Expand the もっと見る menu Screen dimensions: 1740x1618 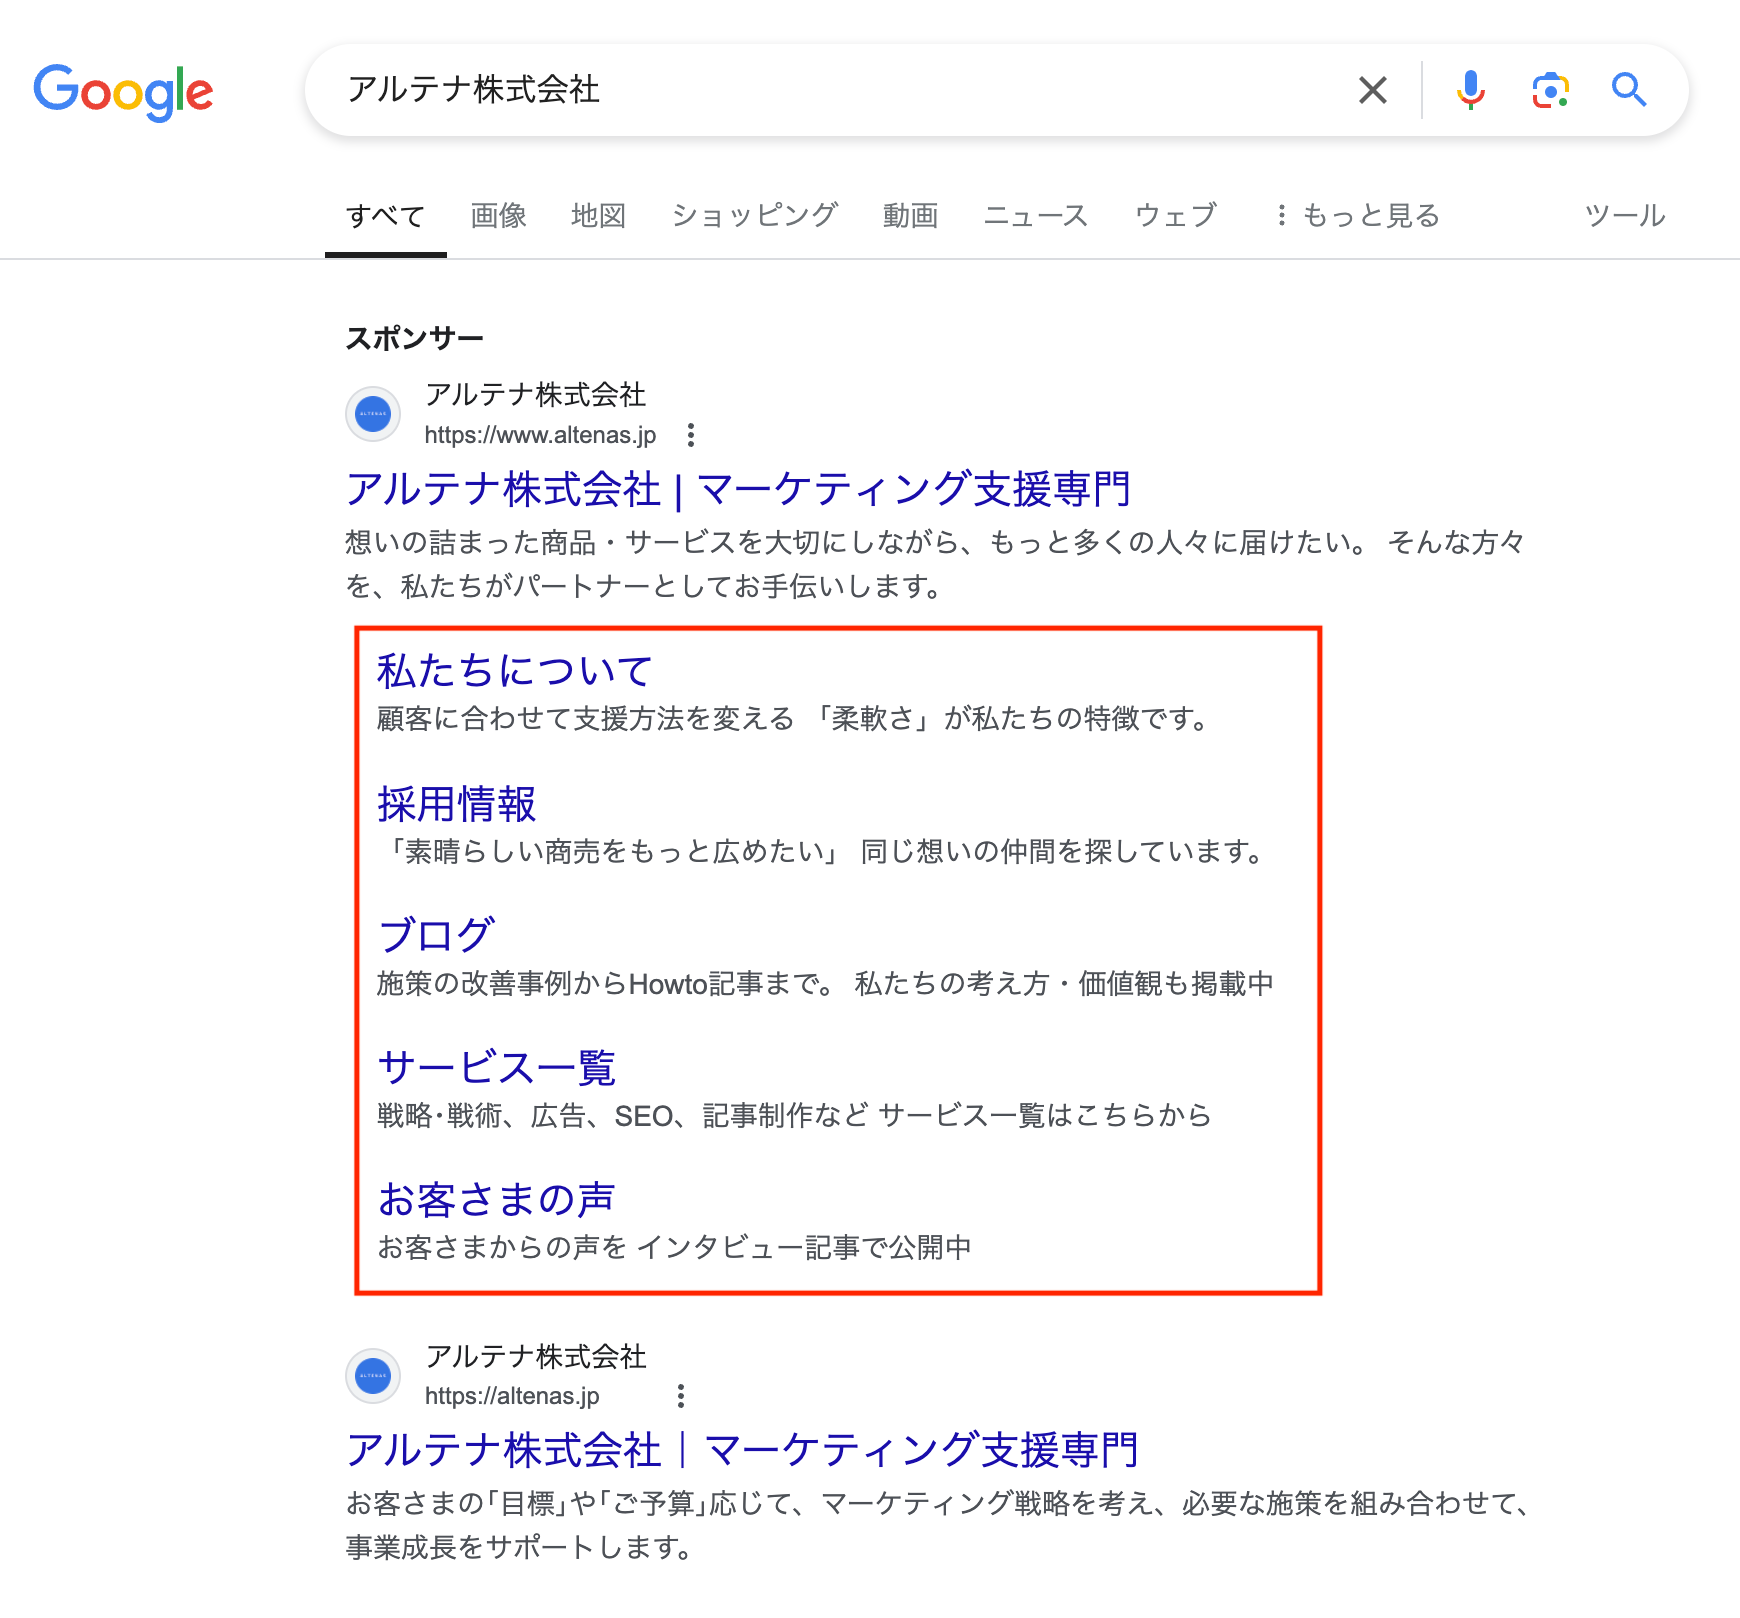click(1357, 216)
